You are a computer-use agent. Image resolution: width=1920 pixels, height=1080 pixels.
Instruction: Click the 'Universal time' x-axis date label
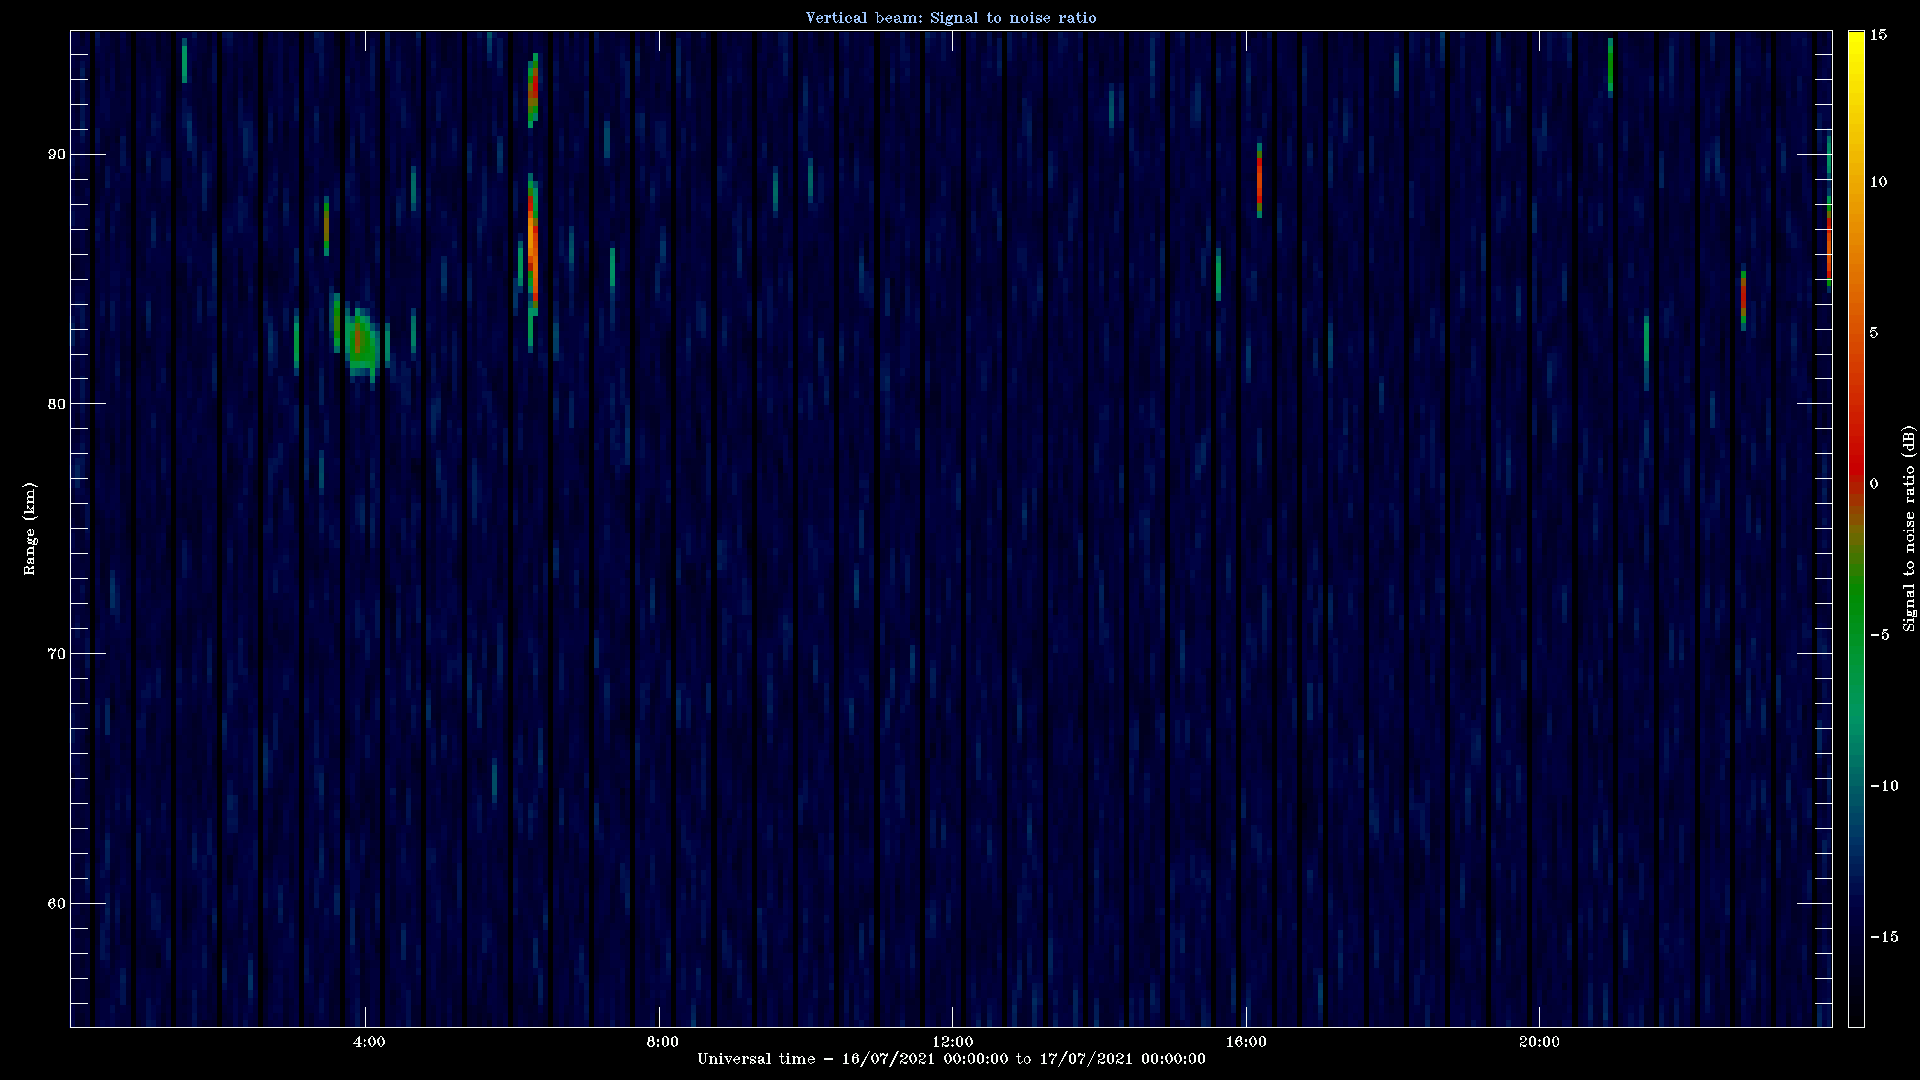click(x=951, y=1058)
